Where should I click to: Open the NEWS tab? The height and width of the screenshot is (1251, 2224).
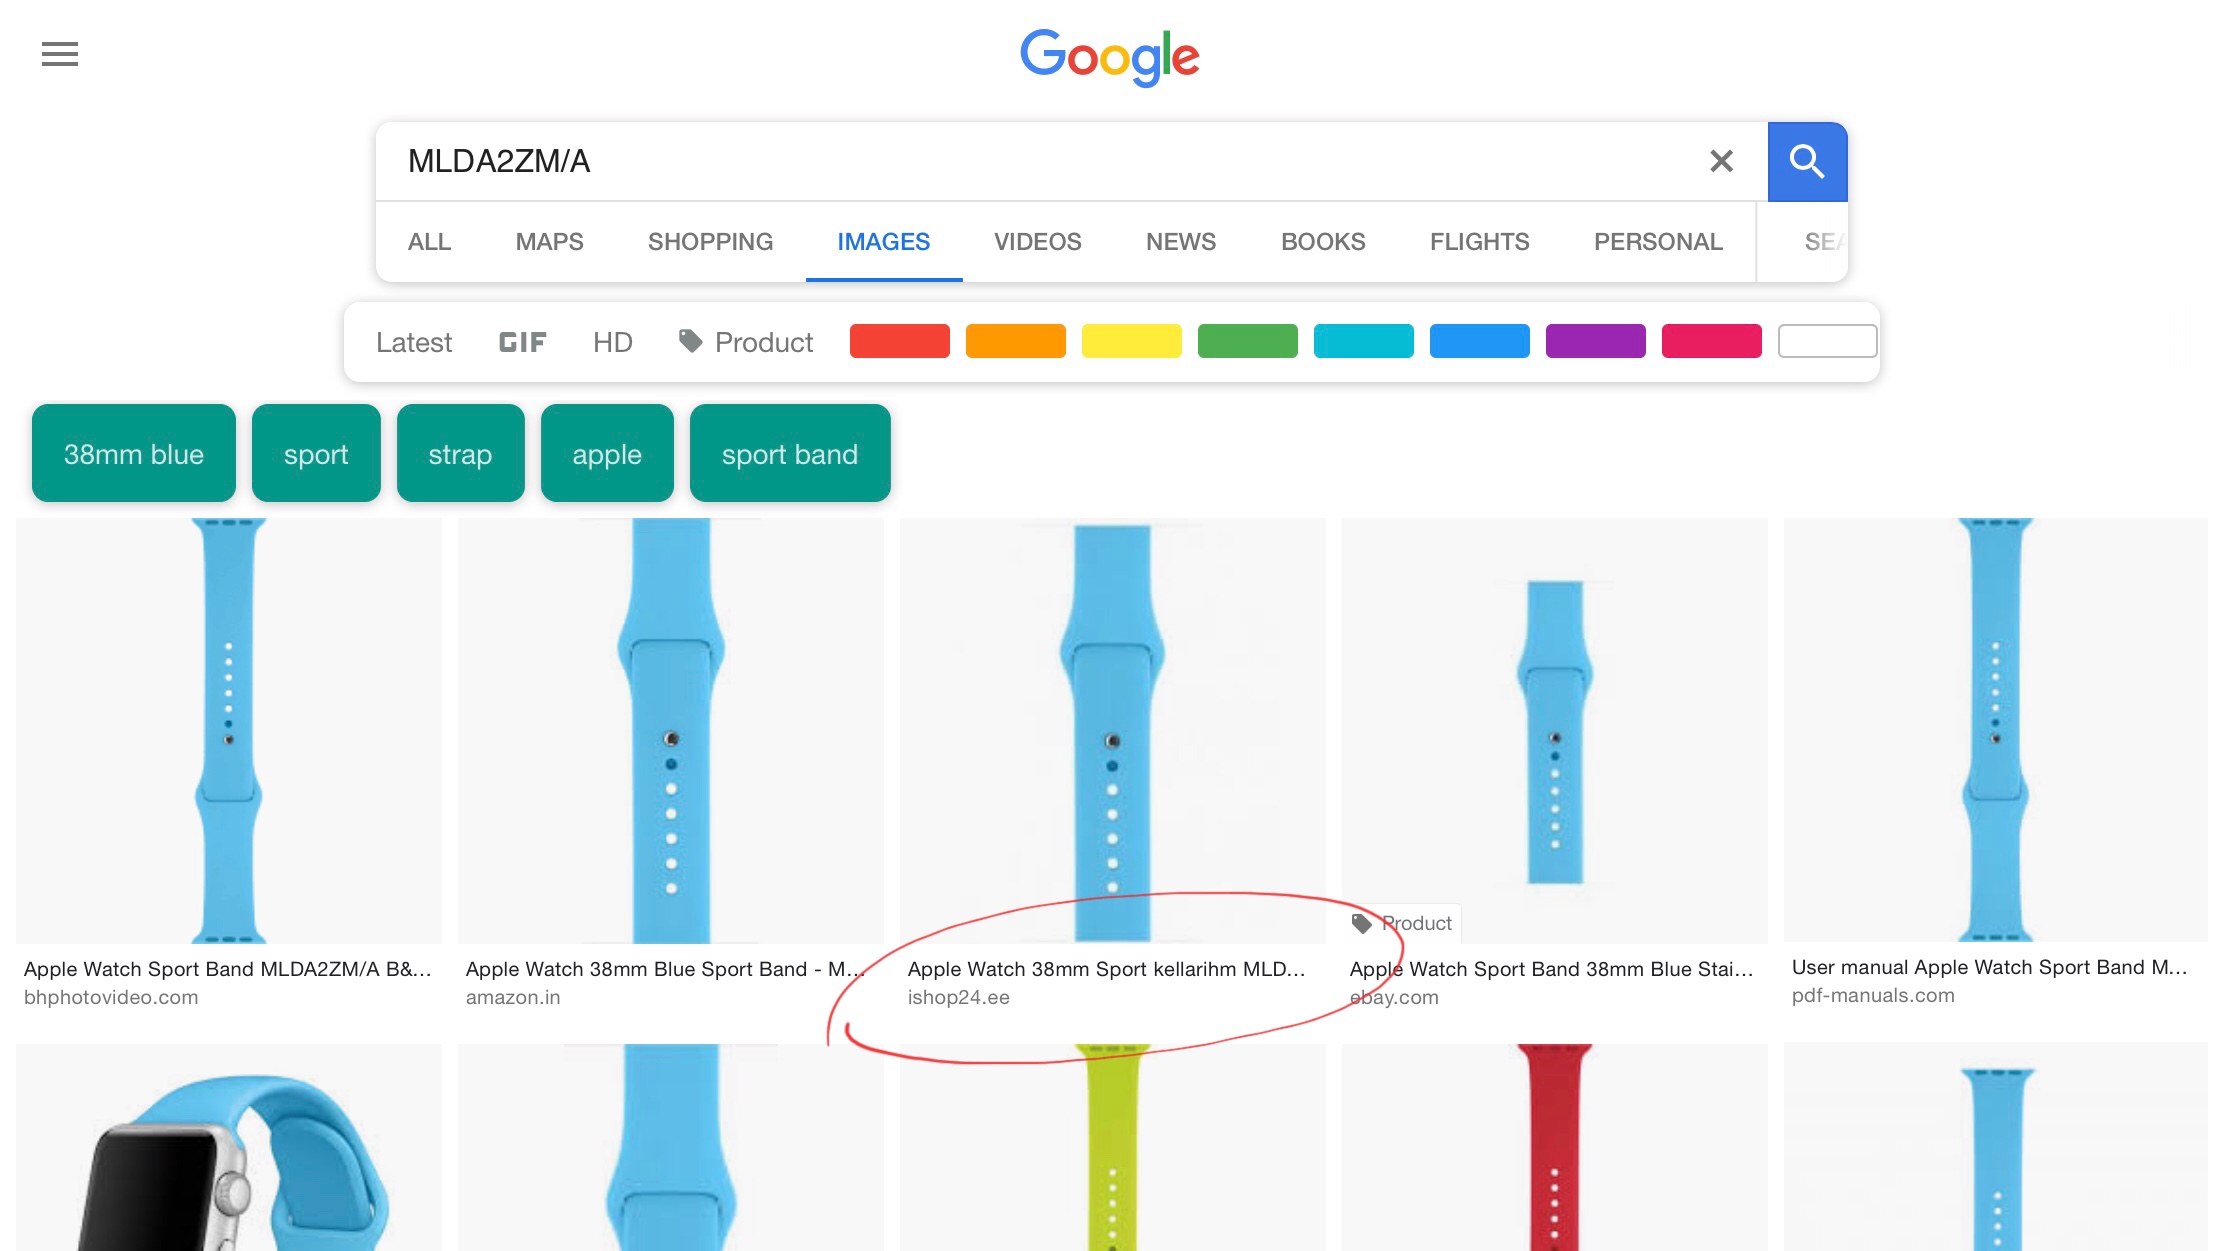(x=1181, y=242)
